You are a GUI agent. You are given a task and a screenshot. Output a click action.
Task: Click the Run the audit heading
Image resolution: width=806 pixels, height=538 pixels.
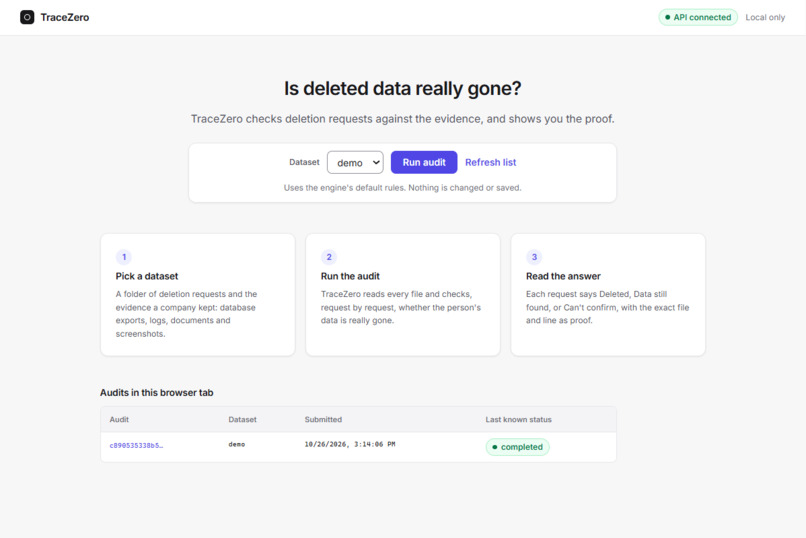[x=350, y=276]
